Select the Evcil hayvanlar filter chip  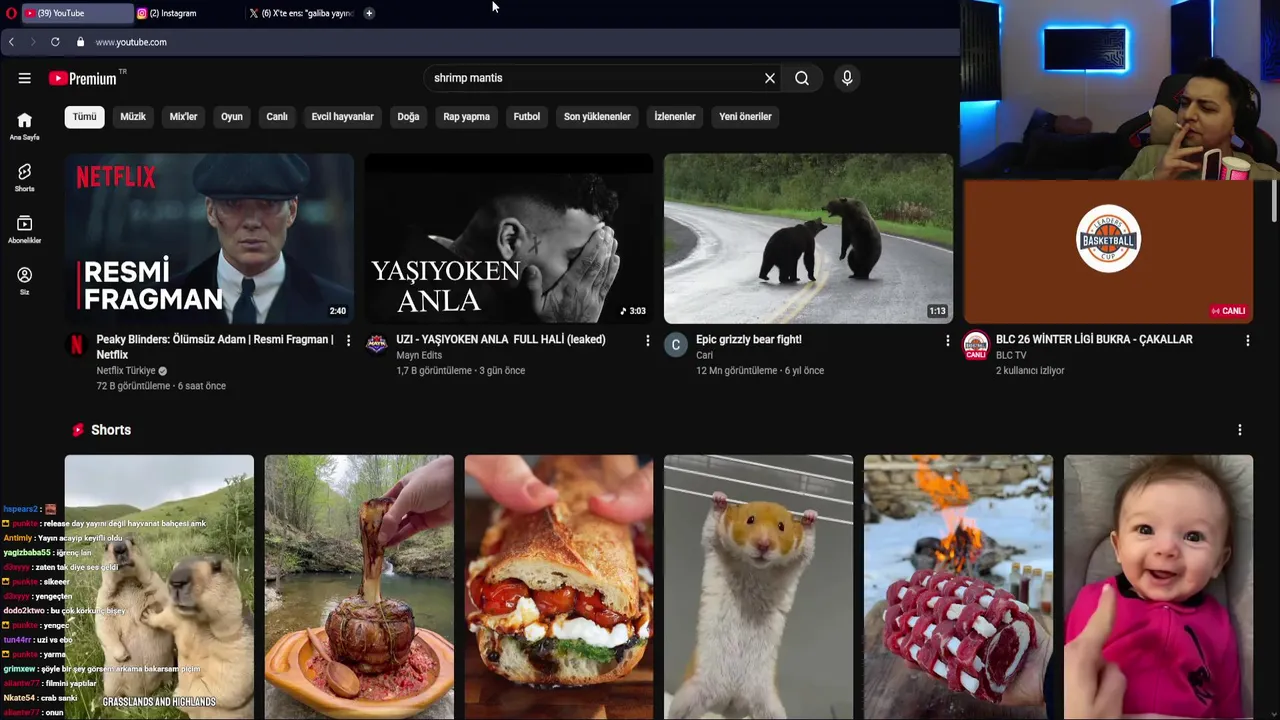coord(342,117)
